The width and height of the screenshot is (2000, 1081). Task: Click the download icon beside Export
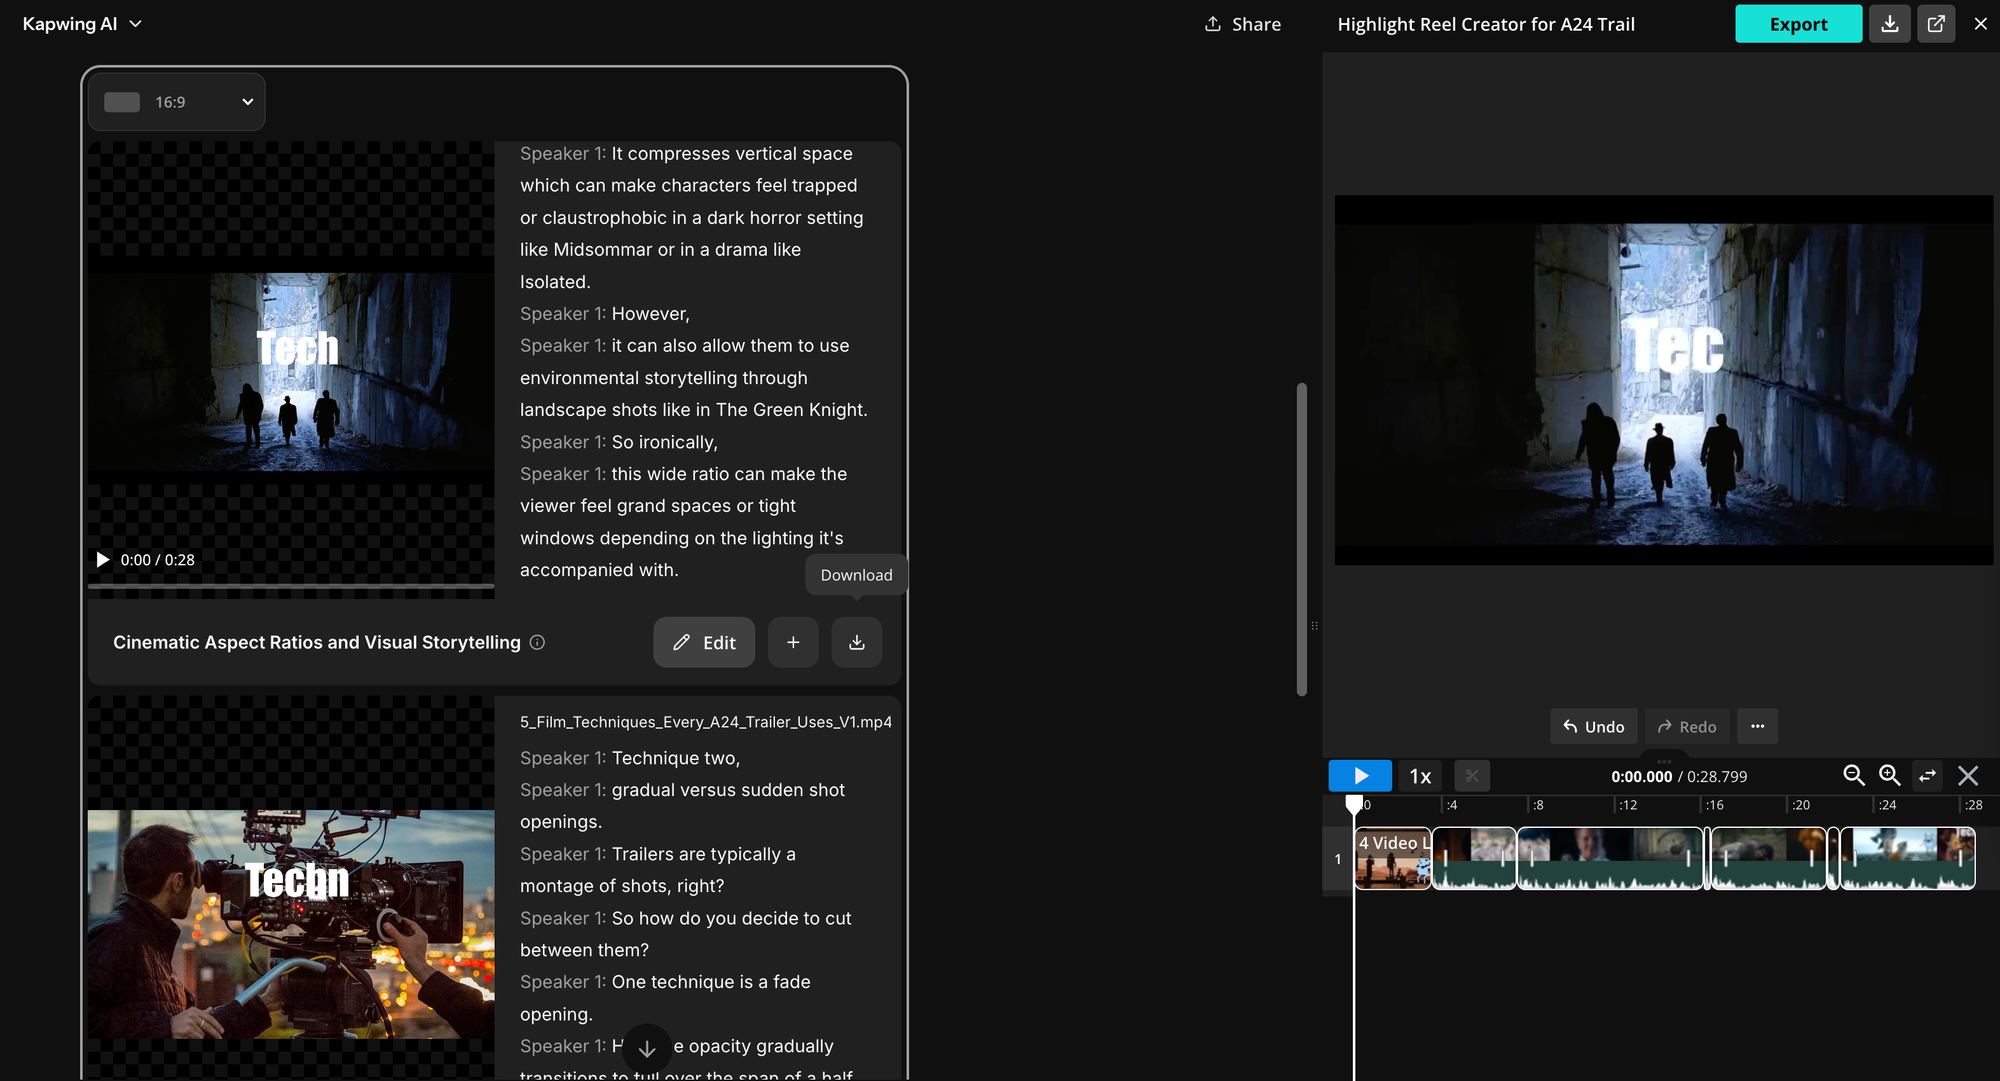point(1889,24)
